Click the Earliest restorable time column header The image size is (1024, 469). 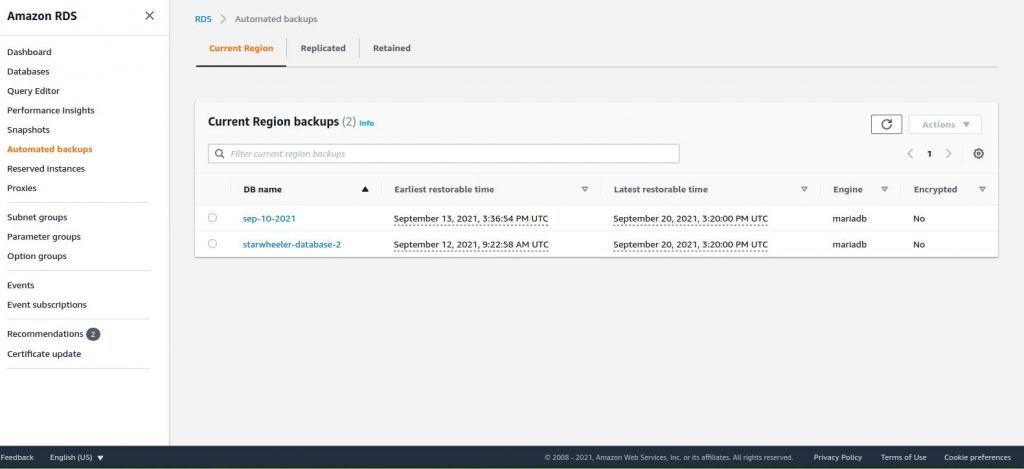click(444, 189)
